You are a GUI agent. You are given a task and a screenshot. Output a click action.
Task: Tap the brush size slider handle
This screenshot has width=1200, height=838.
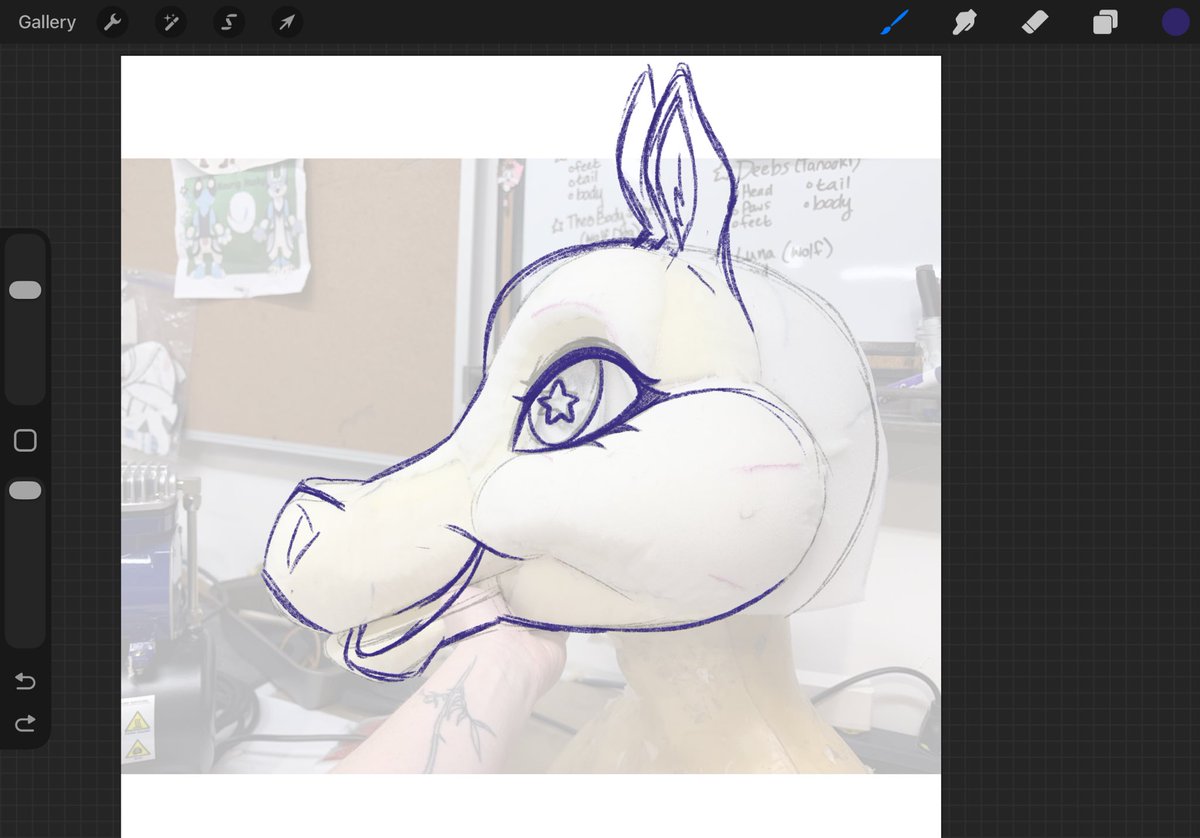(25, 290)
